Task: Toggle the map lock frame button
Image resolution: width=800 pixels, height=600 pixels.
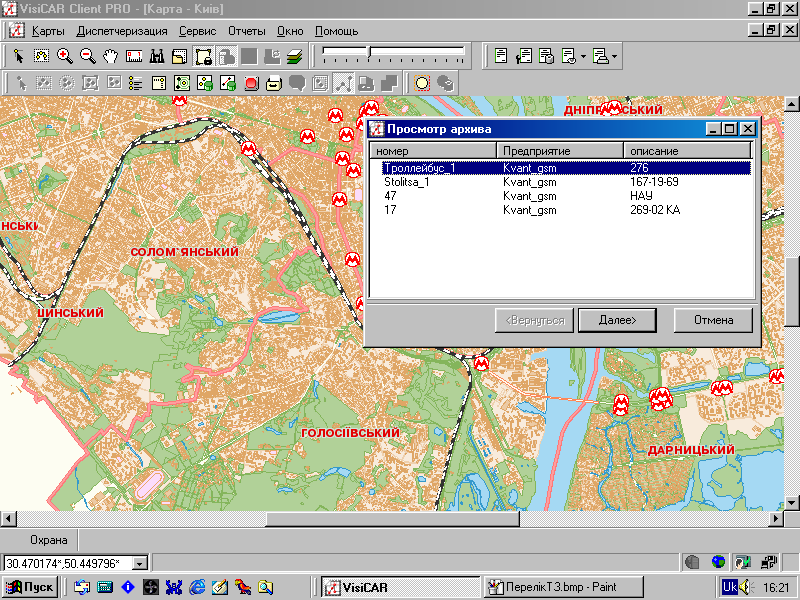Action: tap(203, 56)
